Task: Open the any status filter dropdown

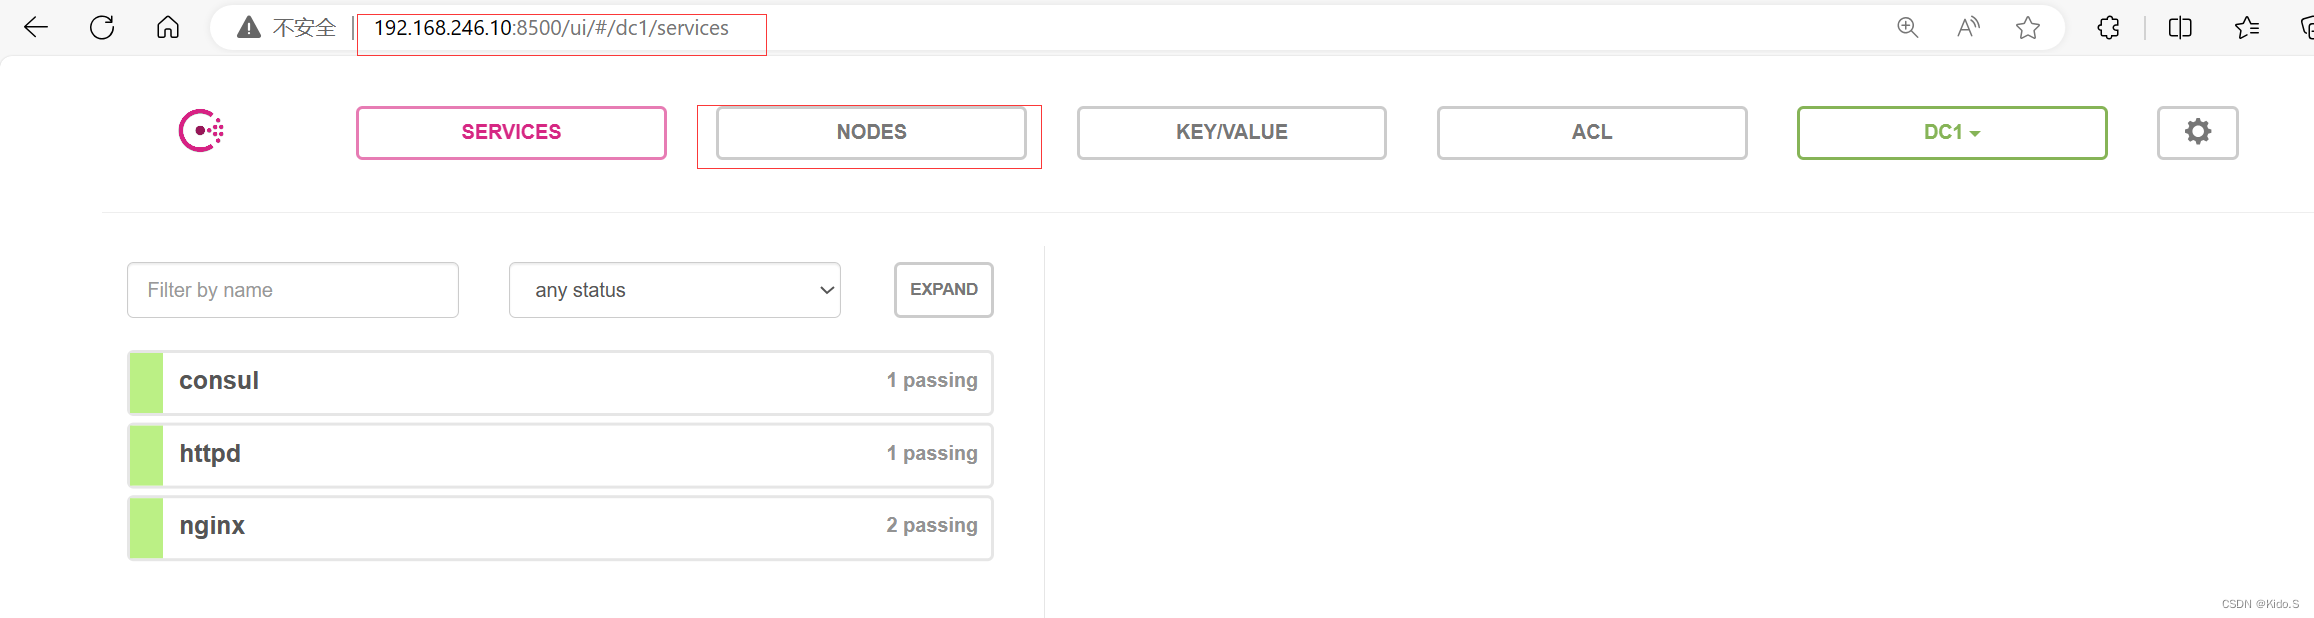Action: (675, 290)
